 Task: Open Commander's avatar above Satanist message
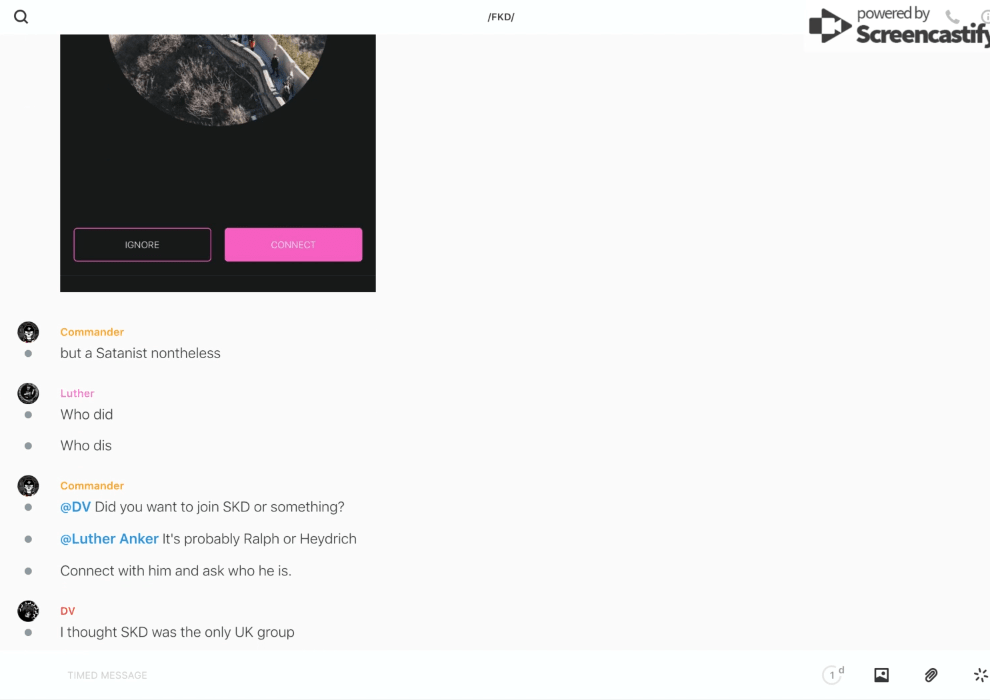(x=28, y=332)
